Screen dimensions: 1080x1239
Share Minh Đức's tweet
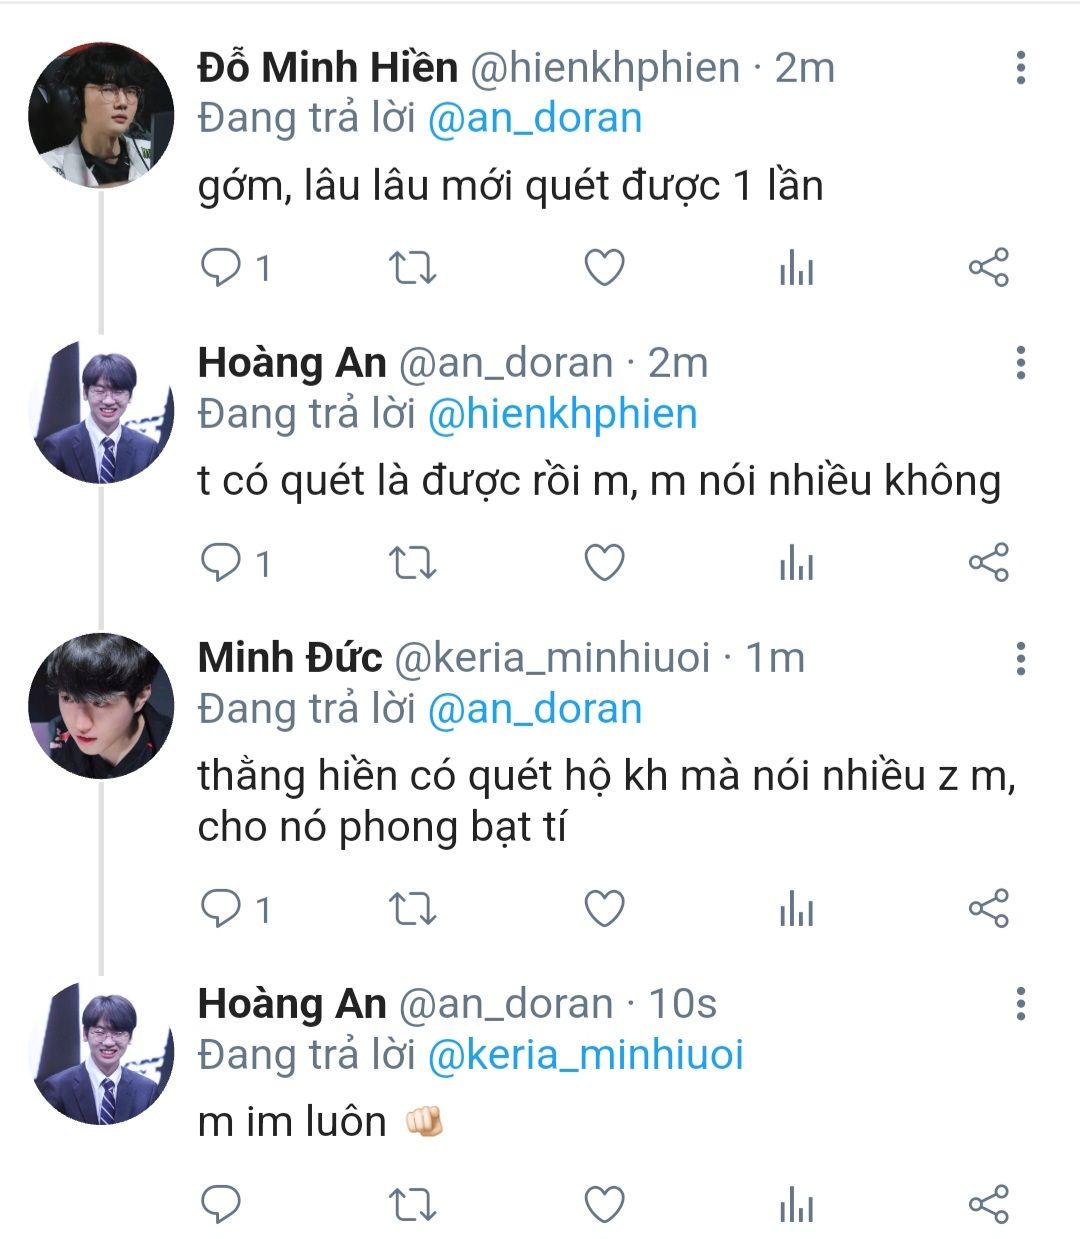click(988, 909)
